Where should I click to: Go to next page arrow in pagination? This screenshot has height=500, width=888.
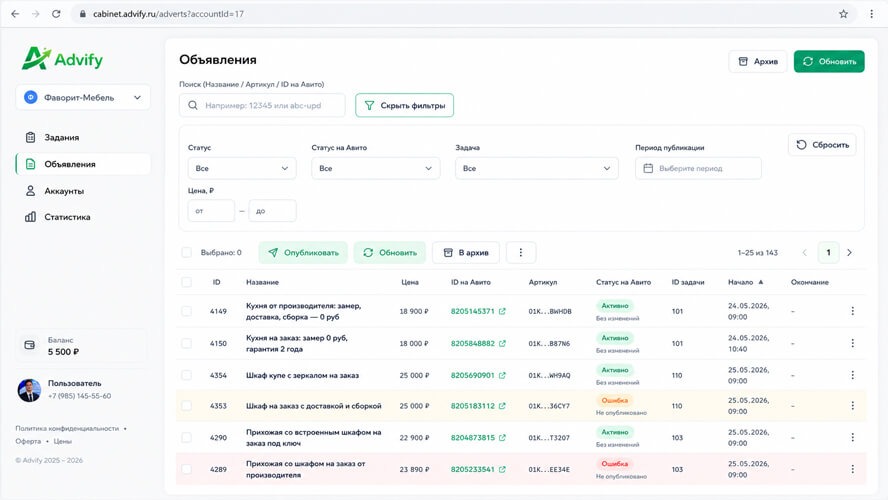[x=849, y=253]
